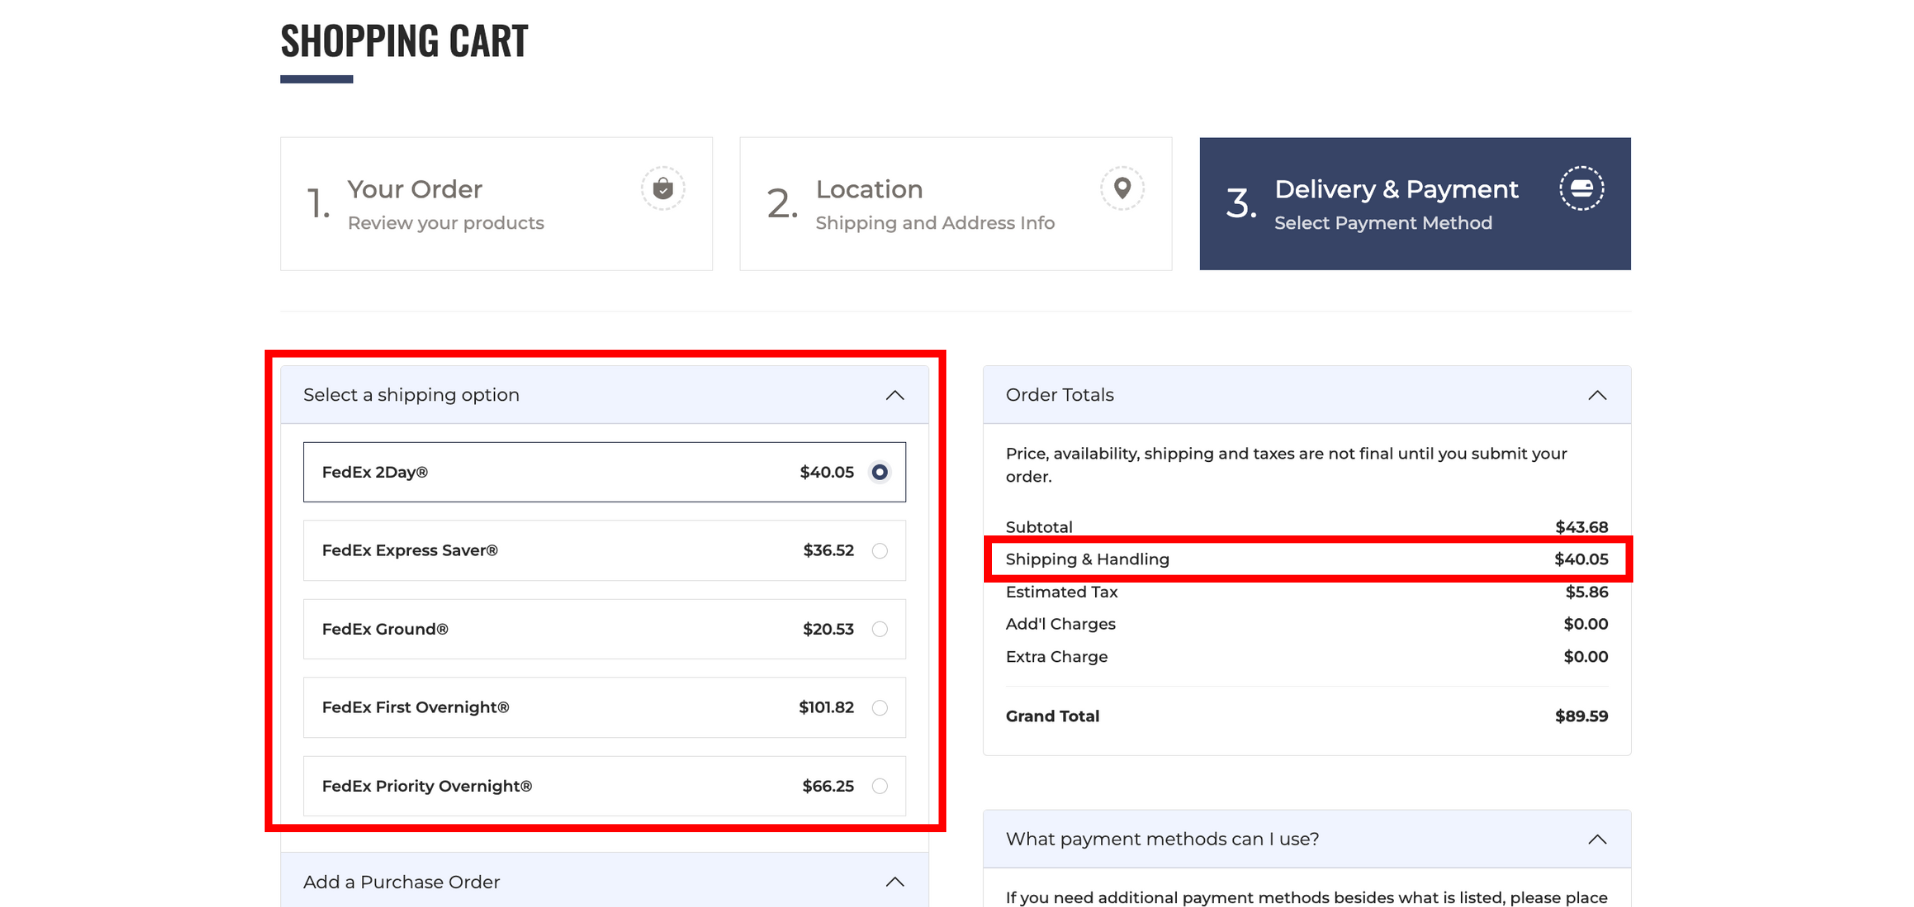The image size is (1914, 907).
Task: Click the Add'l Charges label
Action: coord(1060,624)
